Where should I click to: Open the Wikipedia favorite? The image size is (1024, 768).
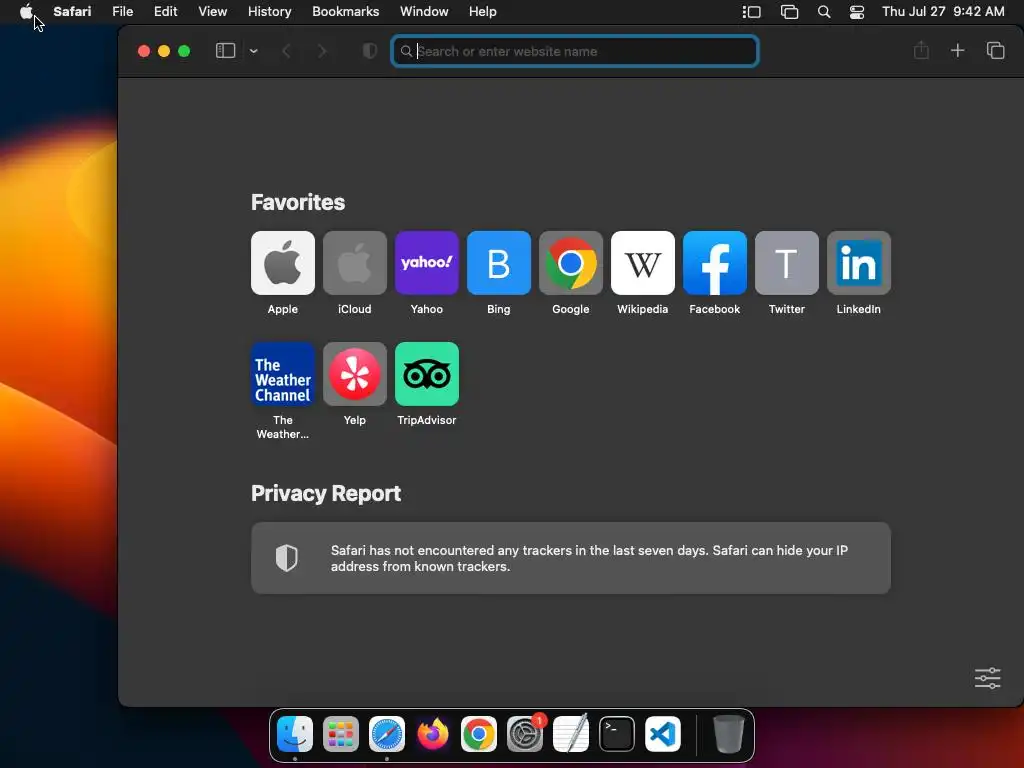click(x=643, y=263)
